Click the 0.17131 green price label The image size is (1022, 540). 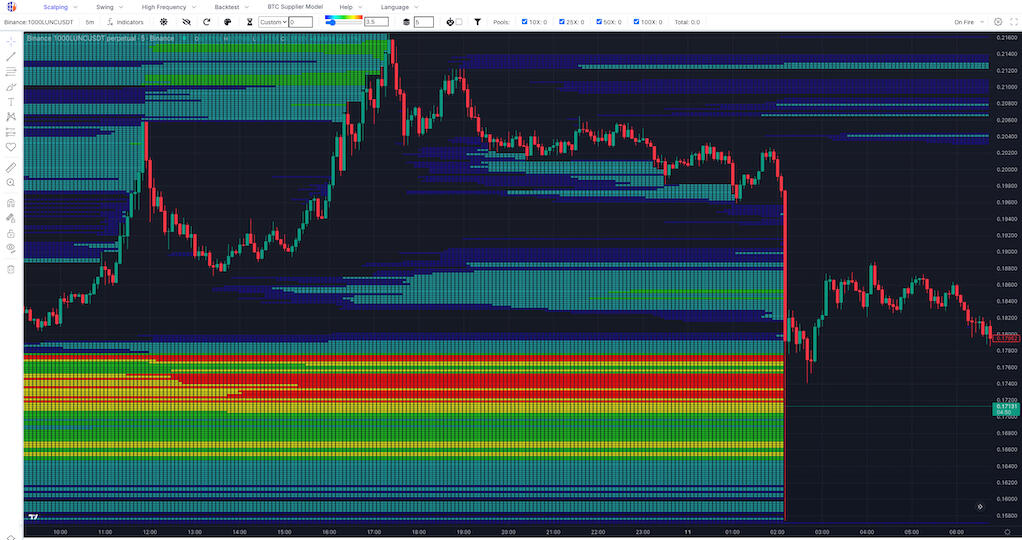pyautogui.click(x=1006, y=409)
